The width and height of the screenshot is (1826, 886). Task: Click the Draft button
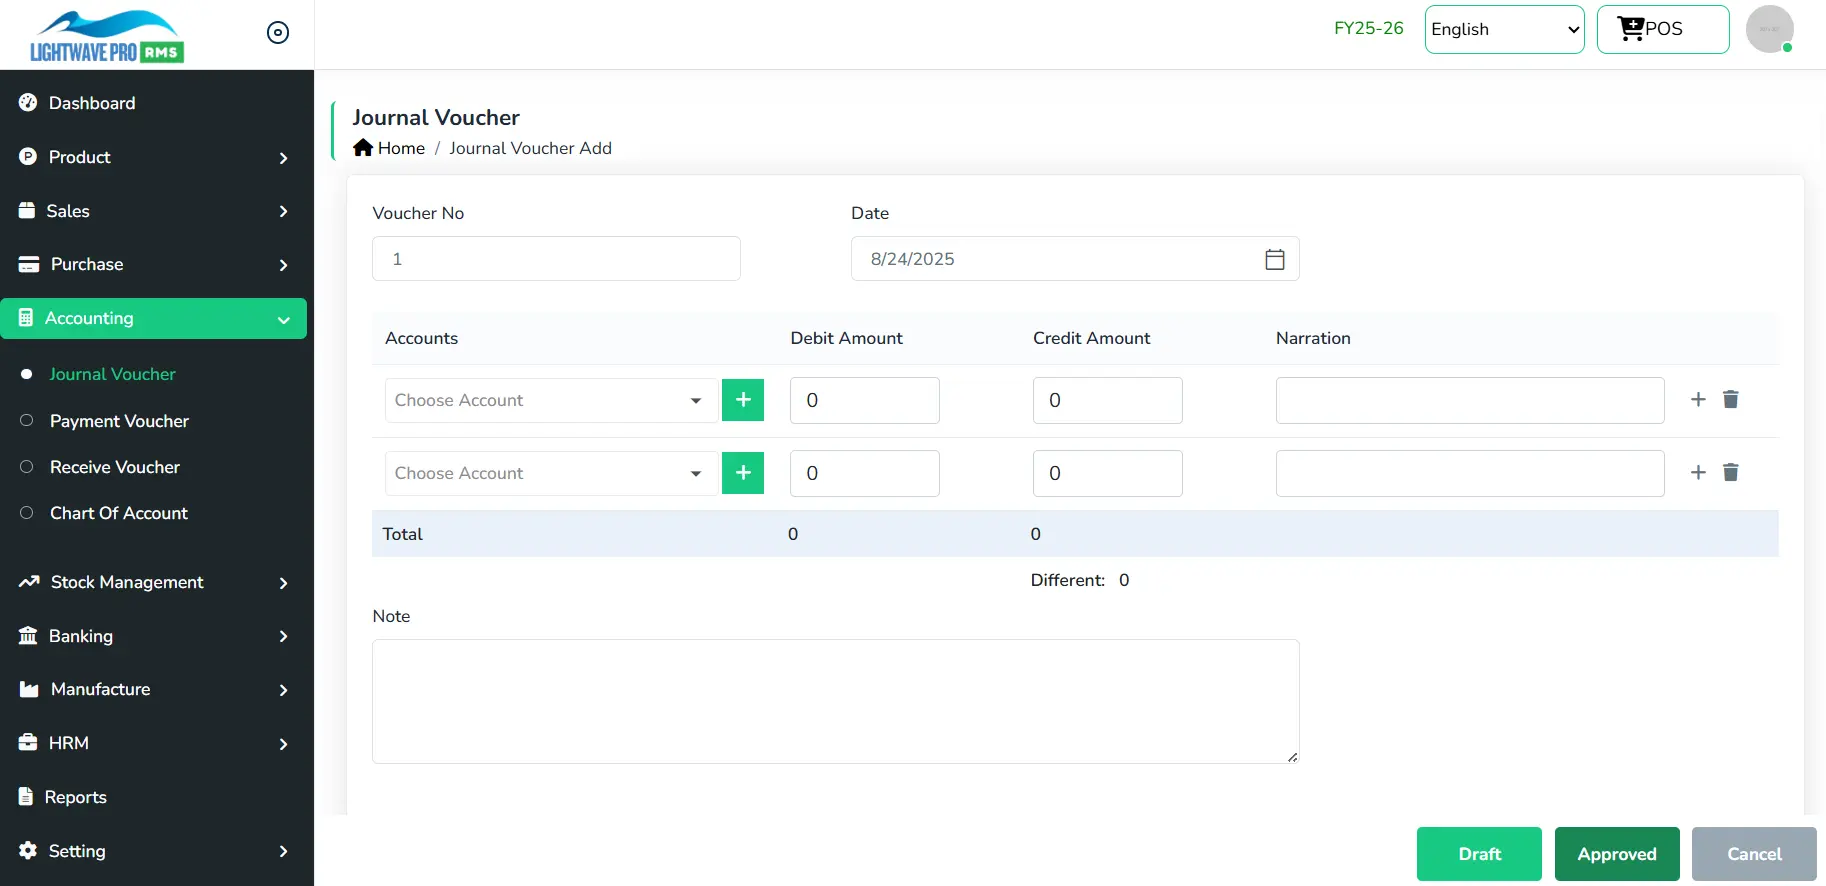[x=1479, y=854]
